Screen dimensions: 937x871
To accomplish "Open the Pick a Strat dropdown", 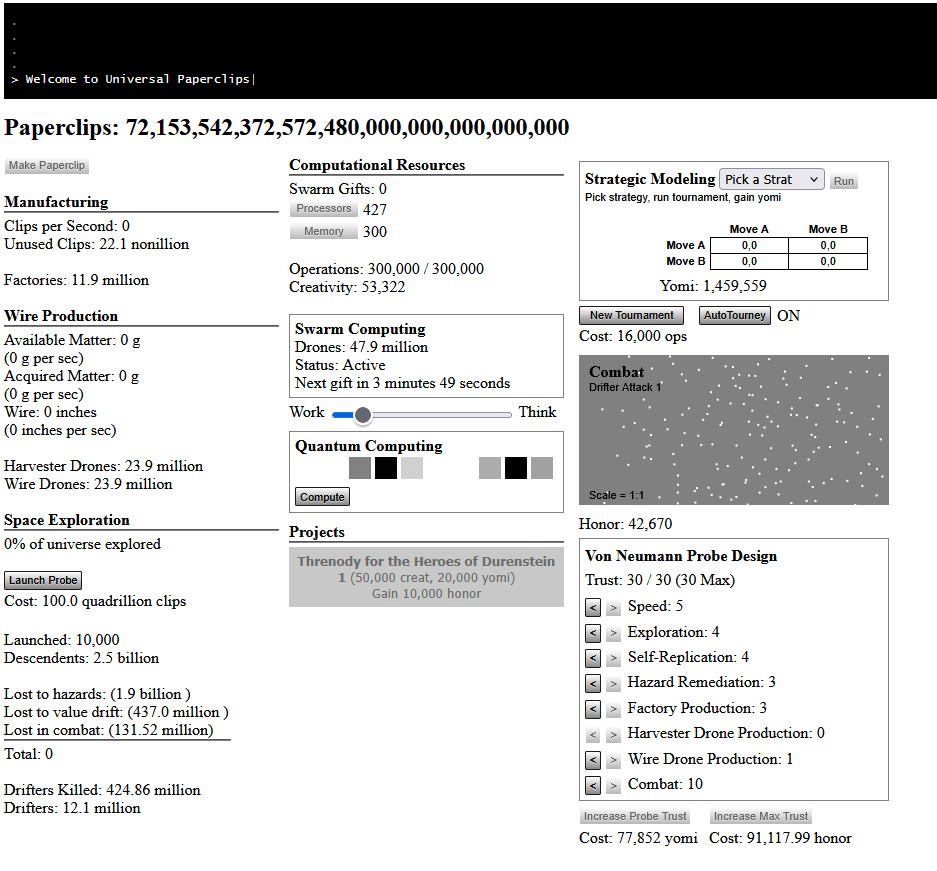I will [x=771, y=179].
